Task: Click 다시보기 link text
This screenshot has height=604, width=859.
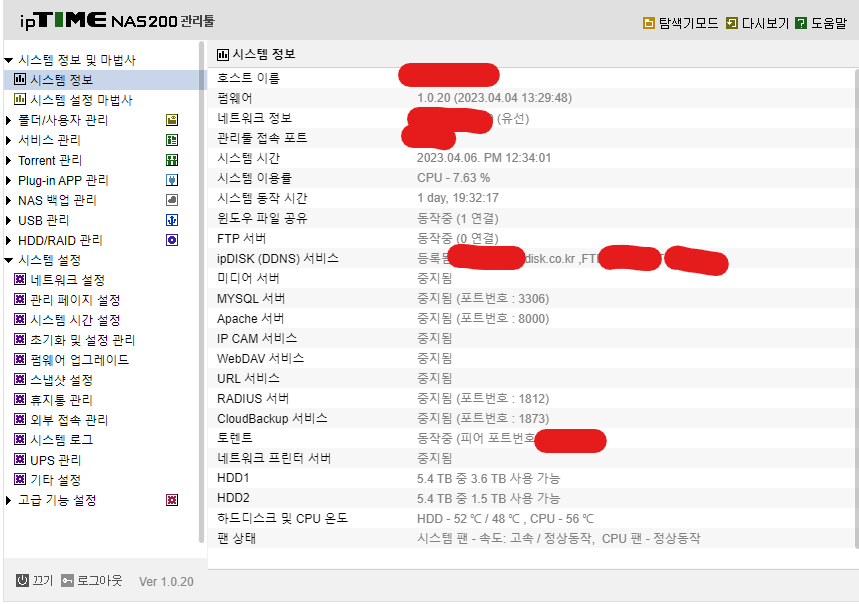Action: (x=765, y=23)
